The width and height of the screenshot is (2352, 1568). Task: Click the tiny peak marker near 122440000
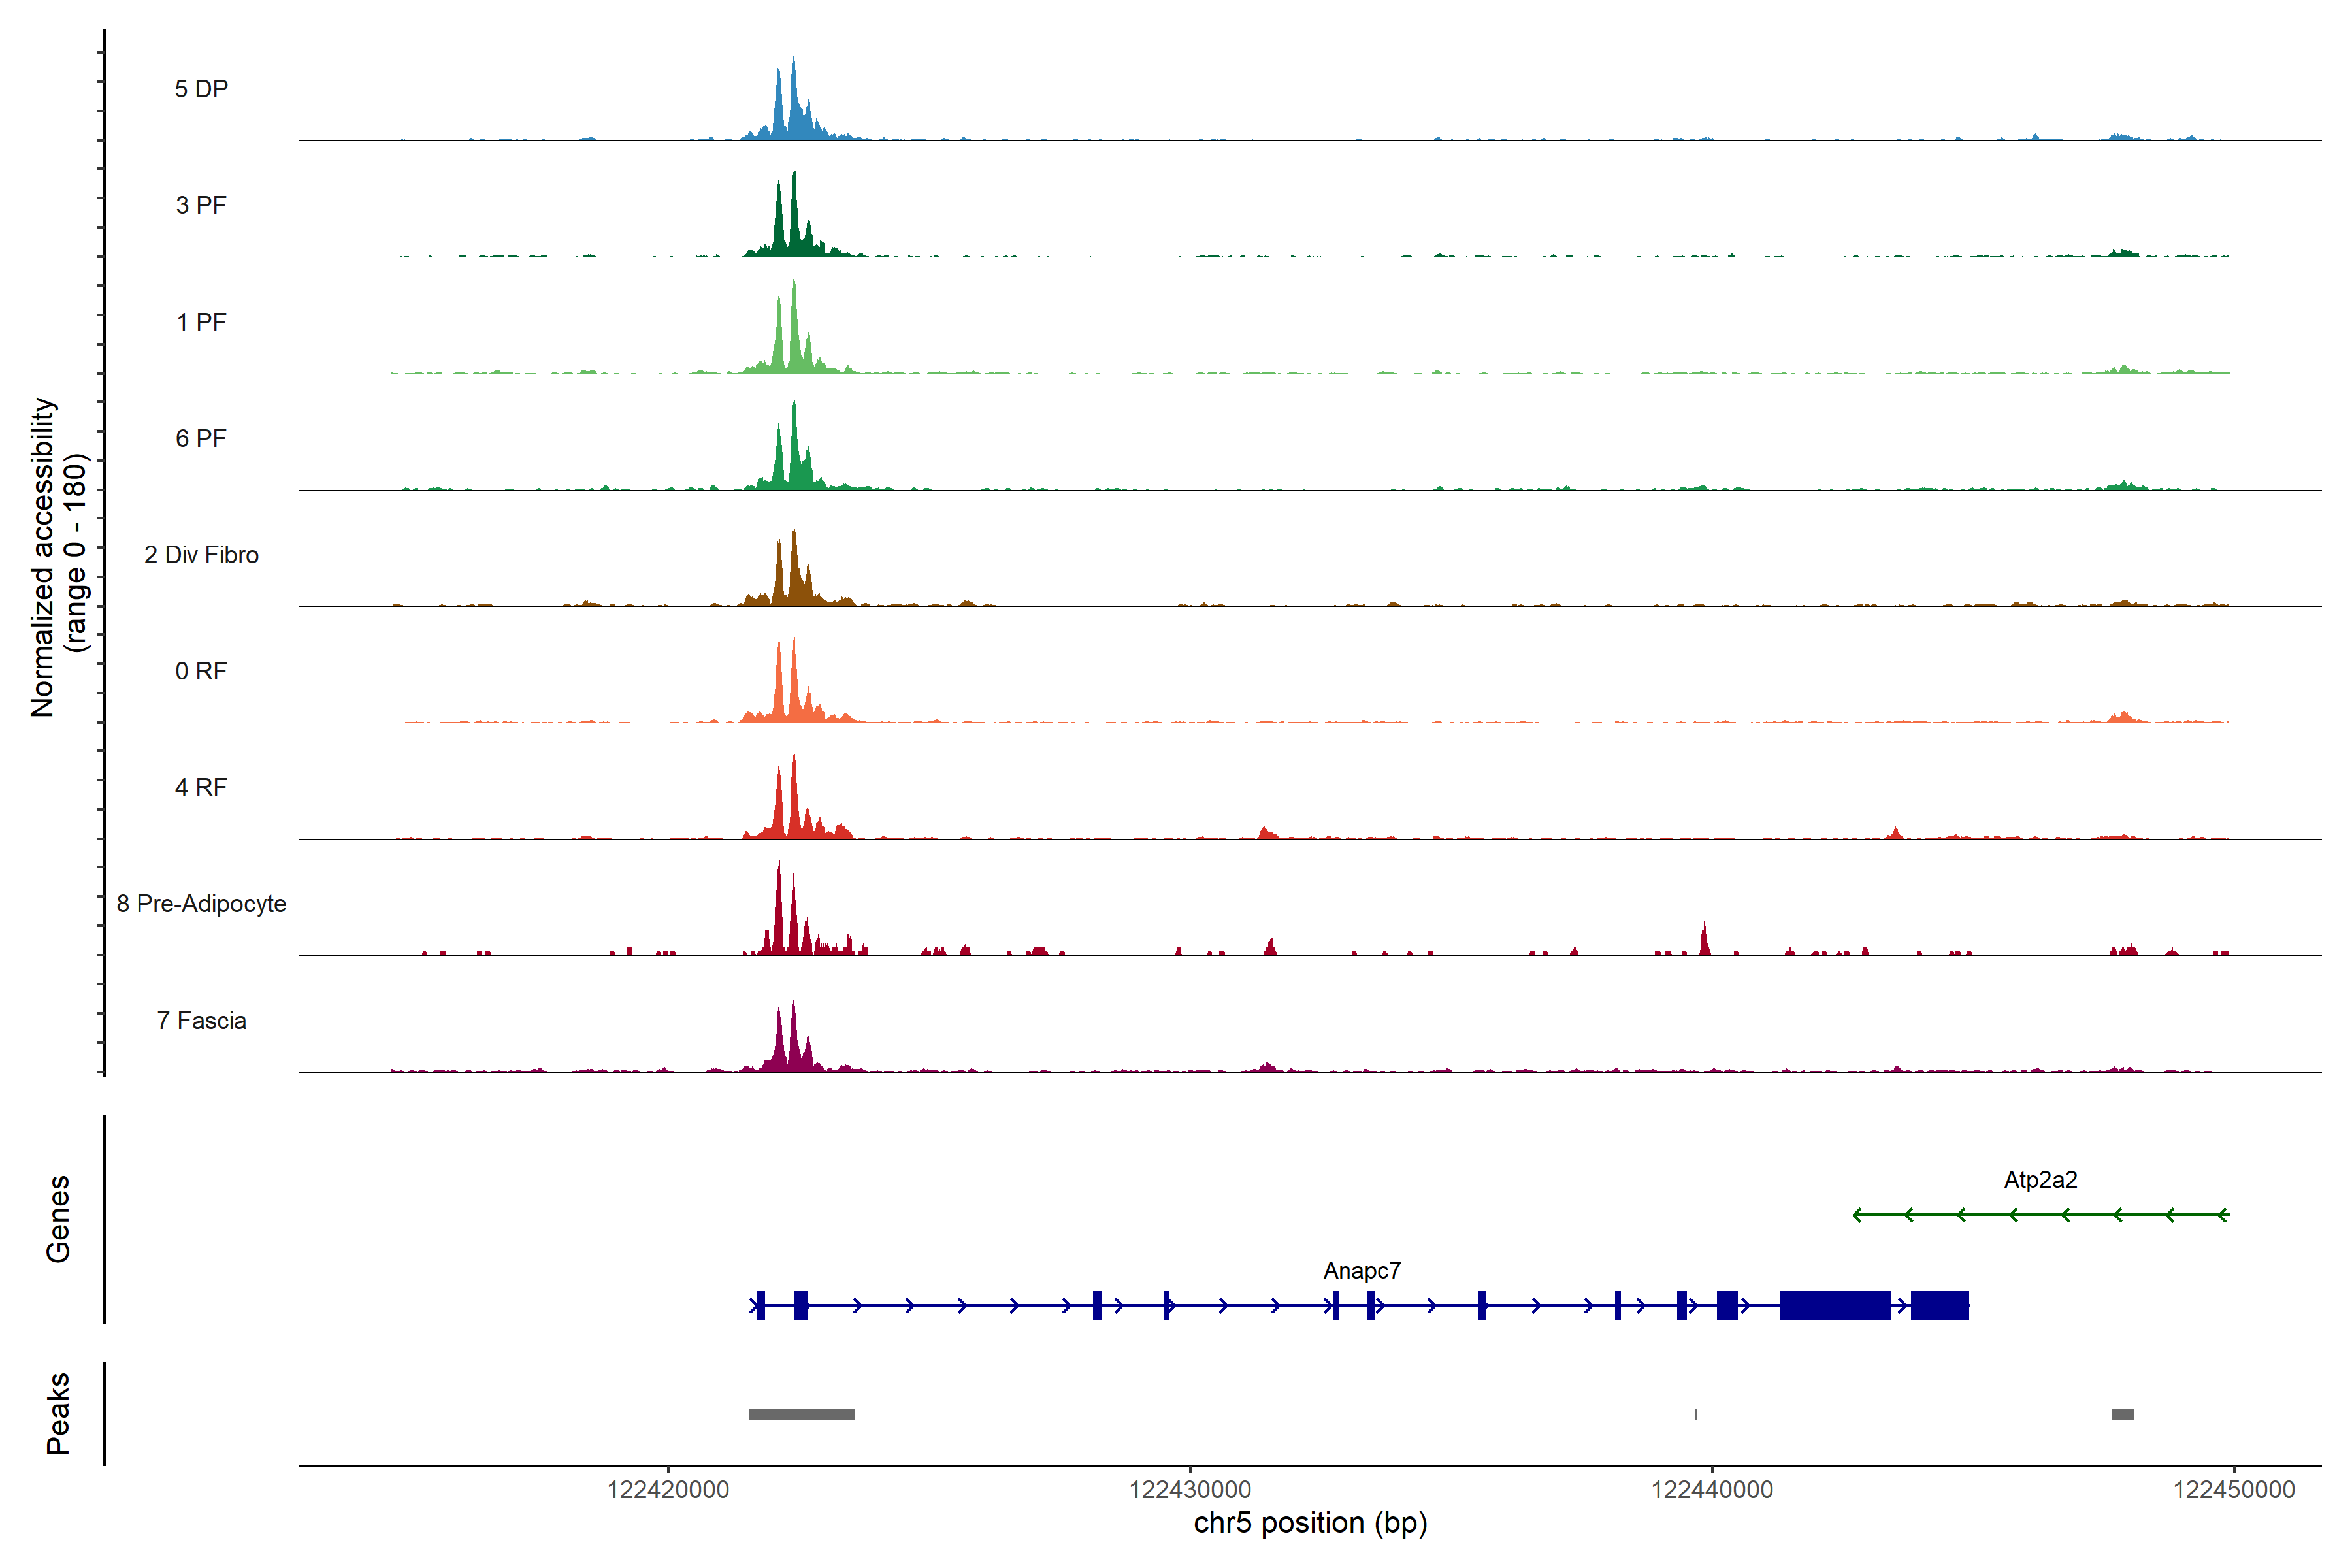point(1696,1414)
